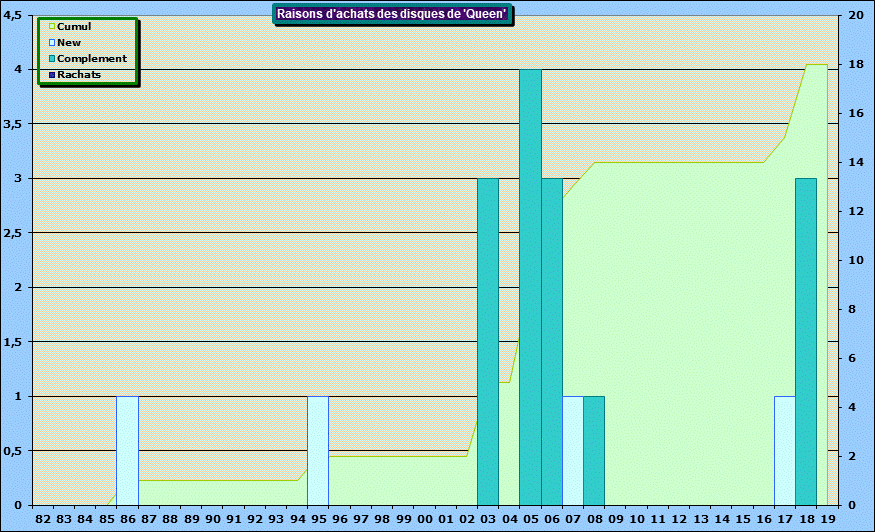875x532 pixels.
Task: Click the teal Complement bar at year 06
Action: (x=551, y=341)
